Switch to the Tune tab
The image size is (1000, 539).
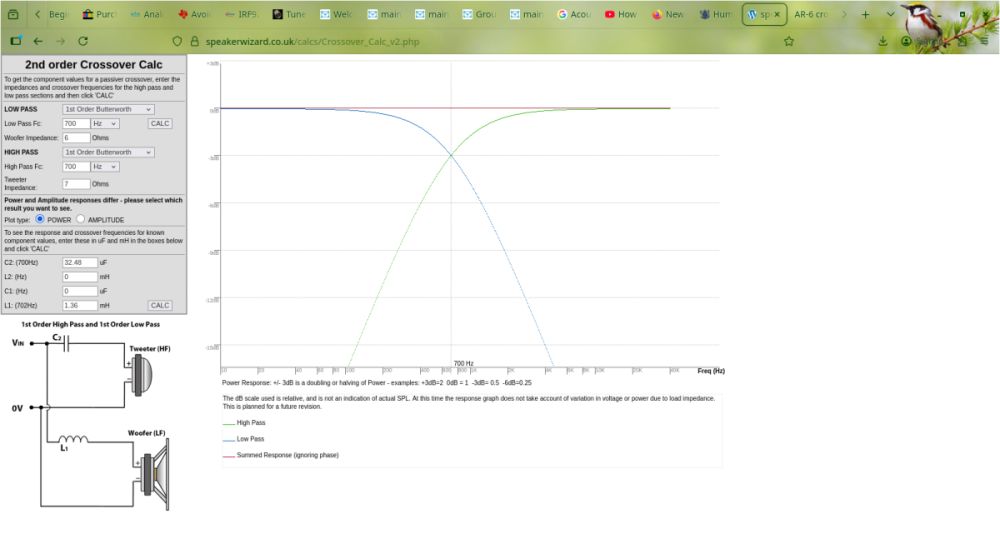(x=290, y=14)
